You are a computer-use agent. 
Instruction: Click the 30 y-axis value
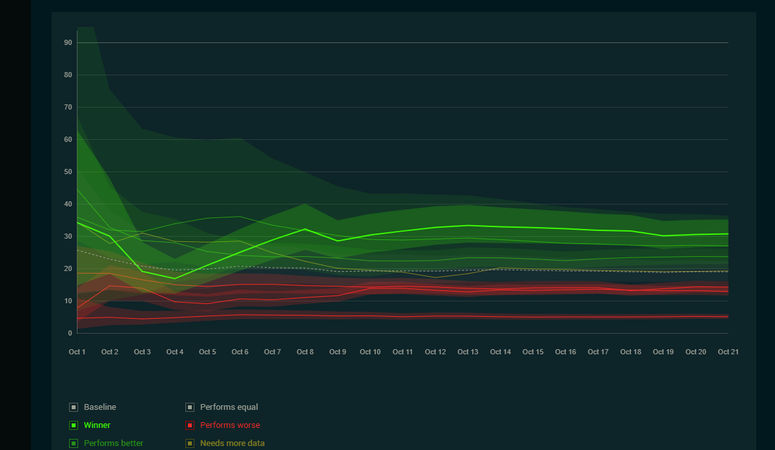coord(68,236)
